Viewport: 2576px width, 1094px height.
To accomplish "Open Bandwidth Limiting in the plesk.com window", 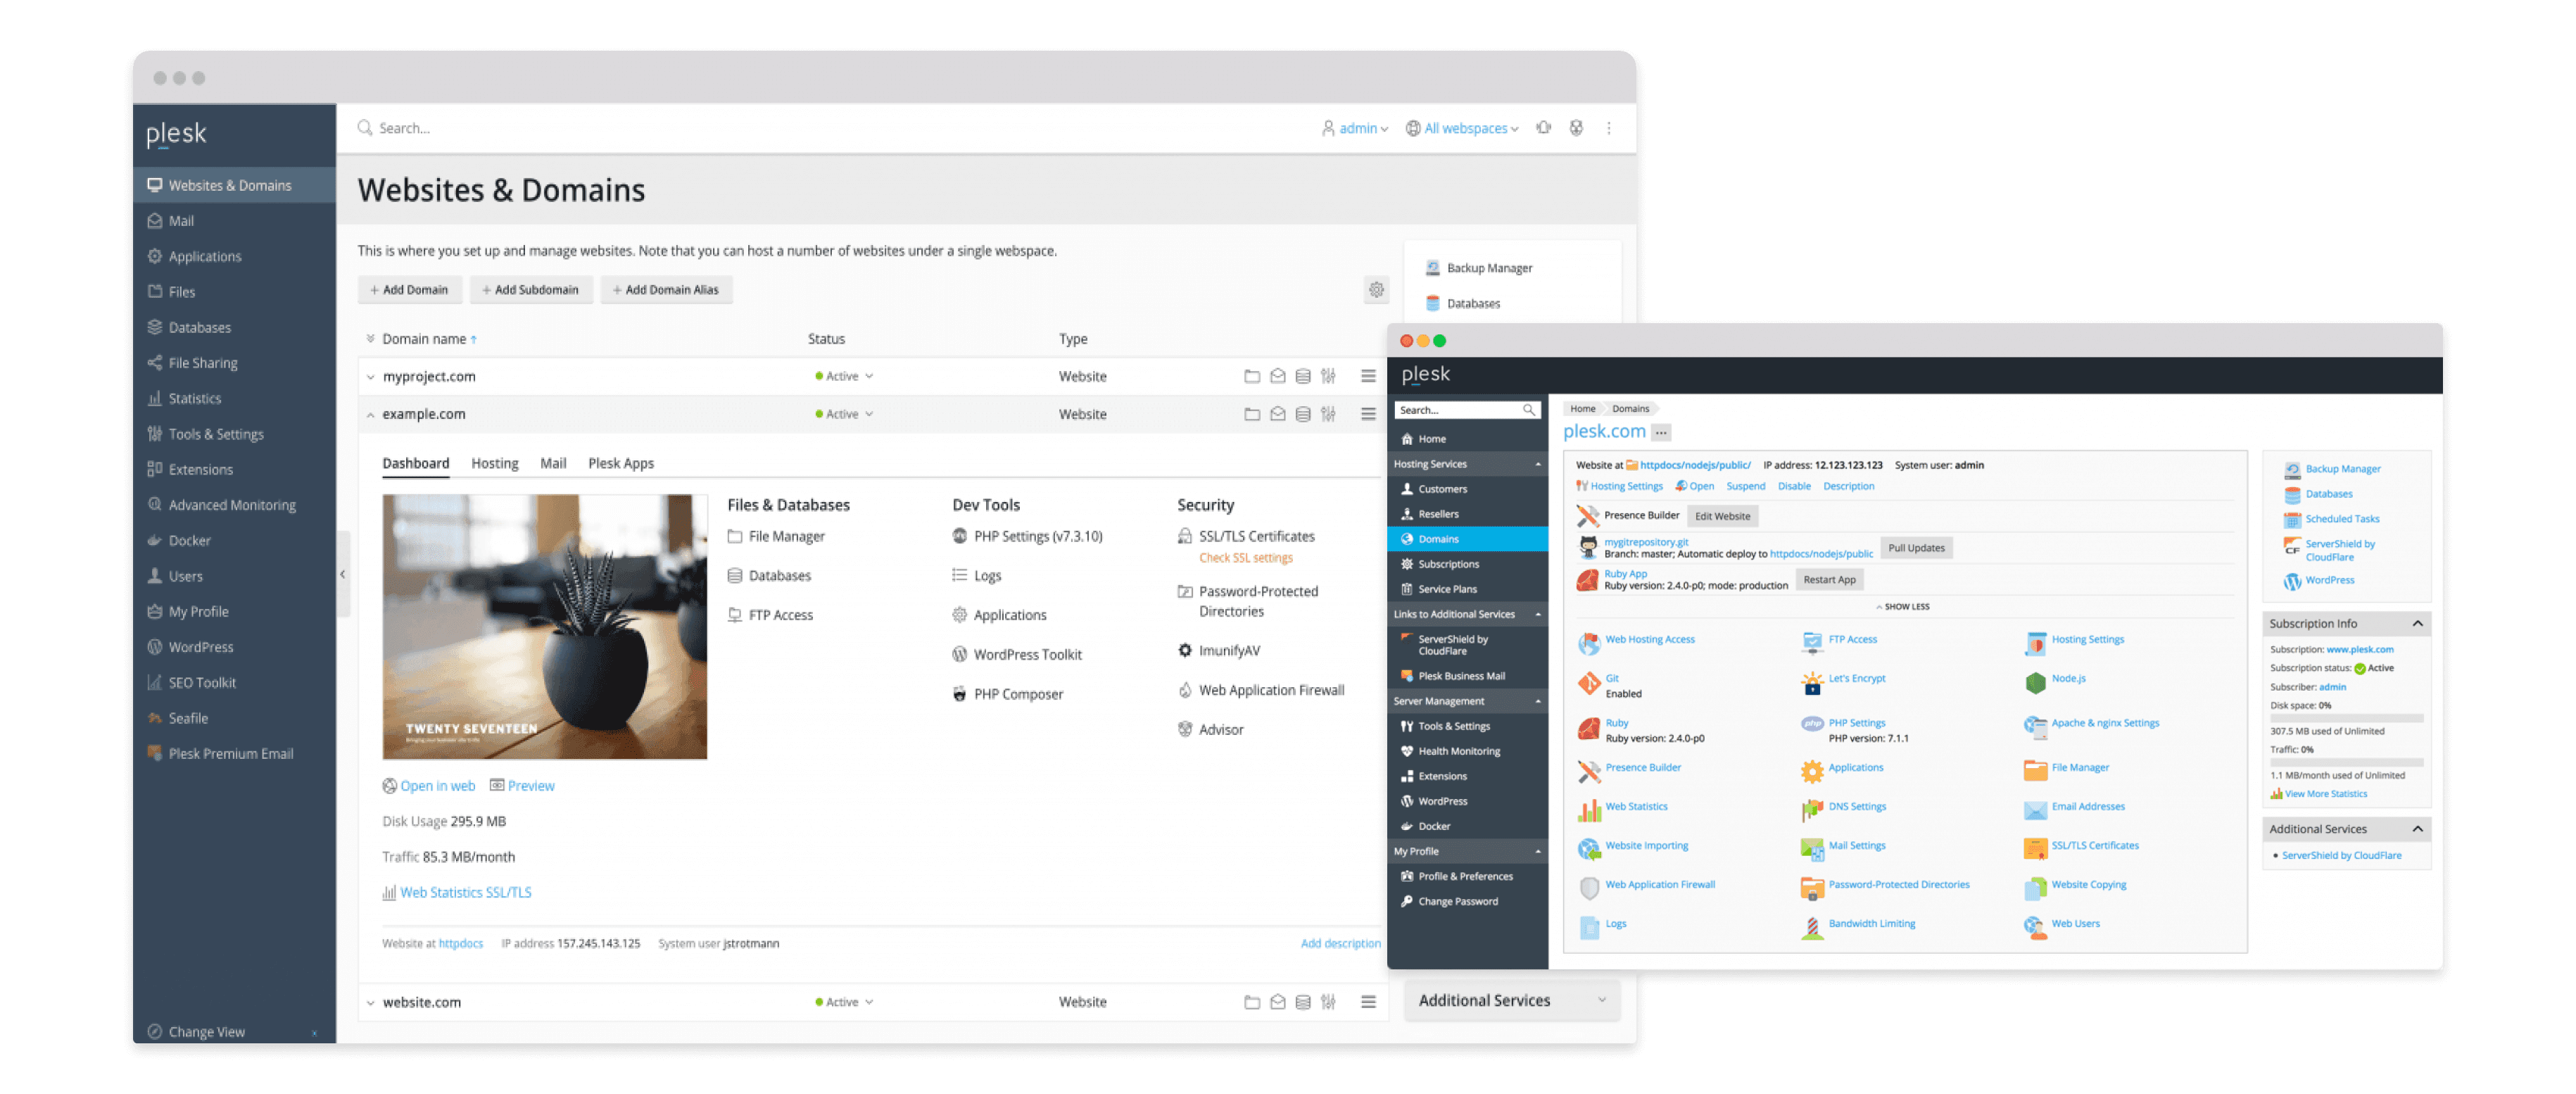I will coord(1871,923).
